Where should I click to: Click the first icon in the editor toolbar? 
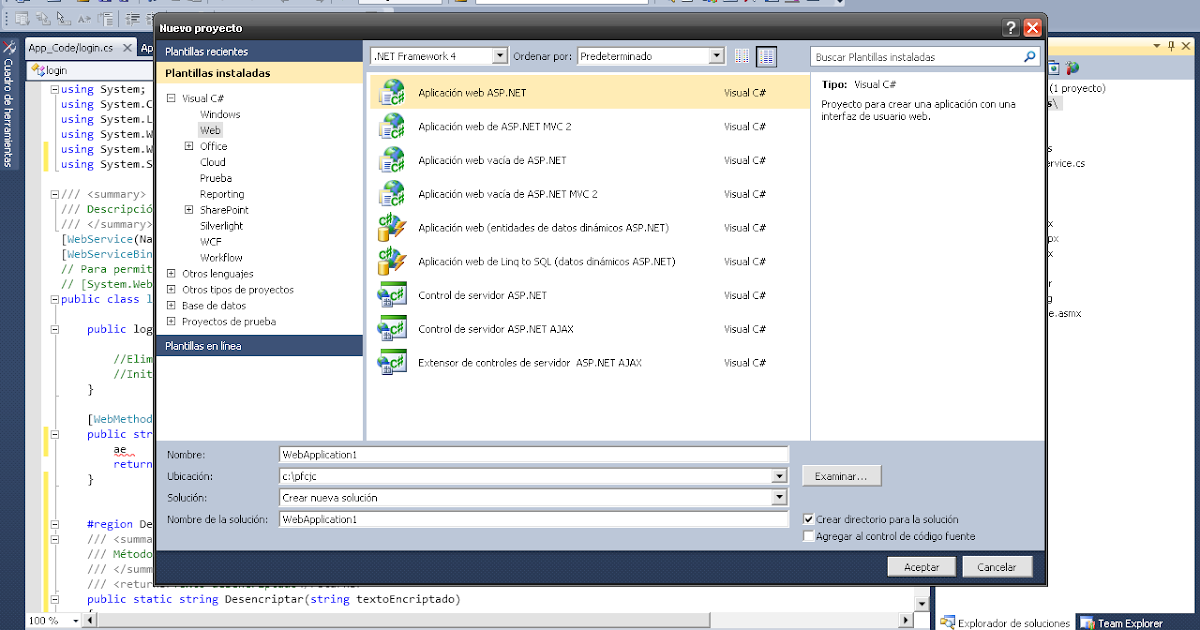coord(21,19)
